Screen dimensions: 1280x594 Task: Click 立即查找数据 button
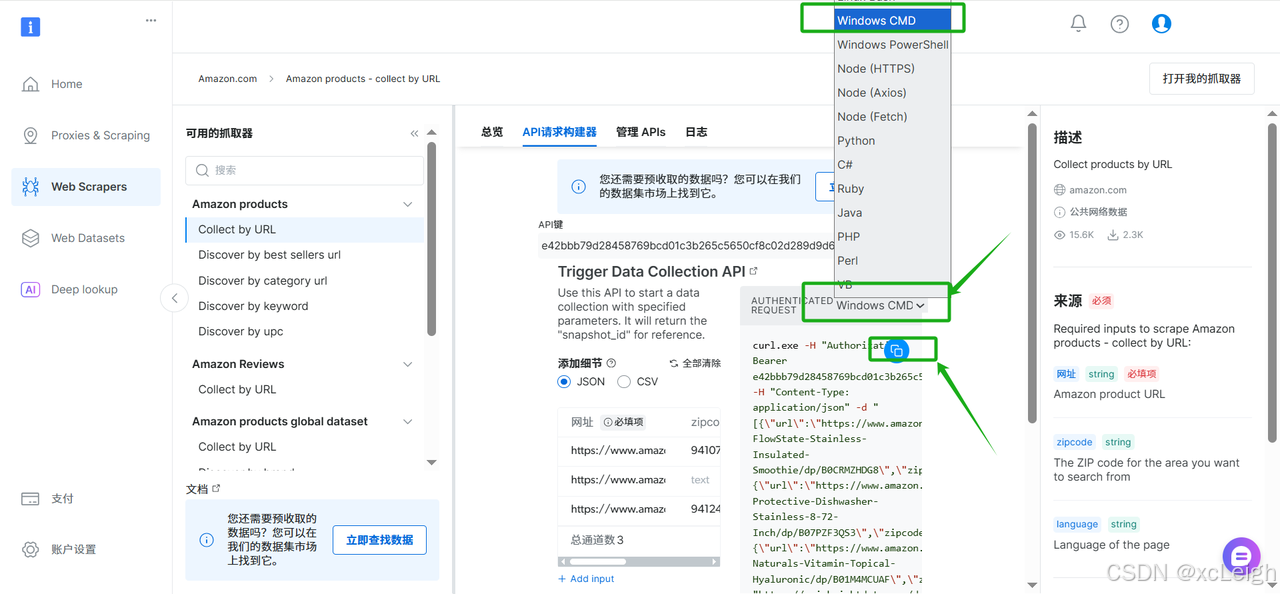(380, 540)
